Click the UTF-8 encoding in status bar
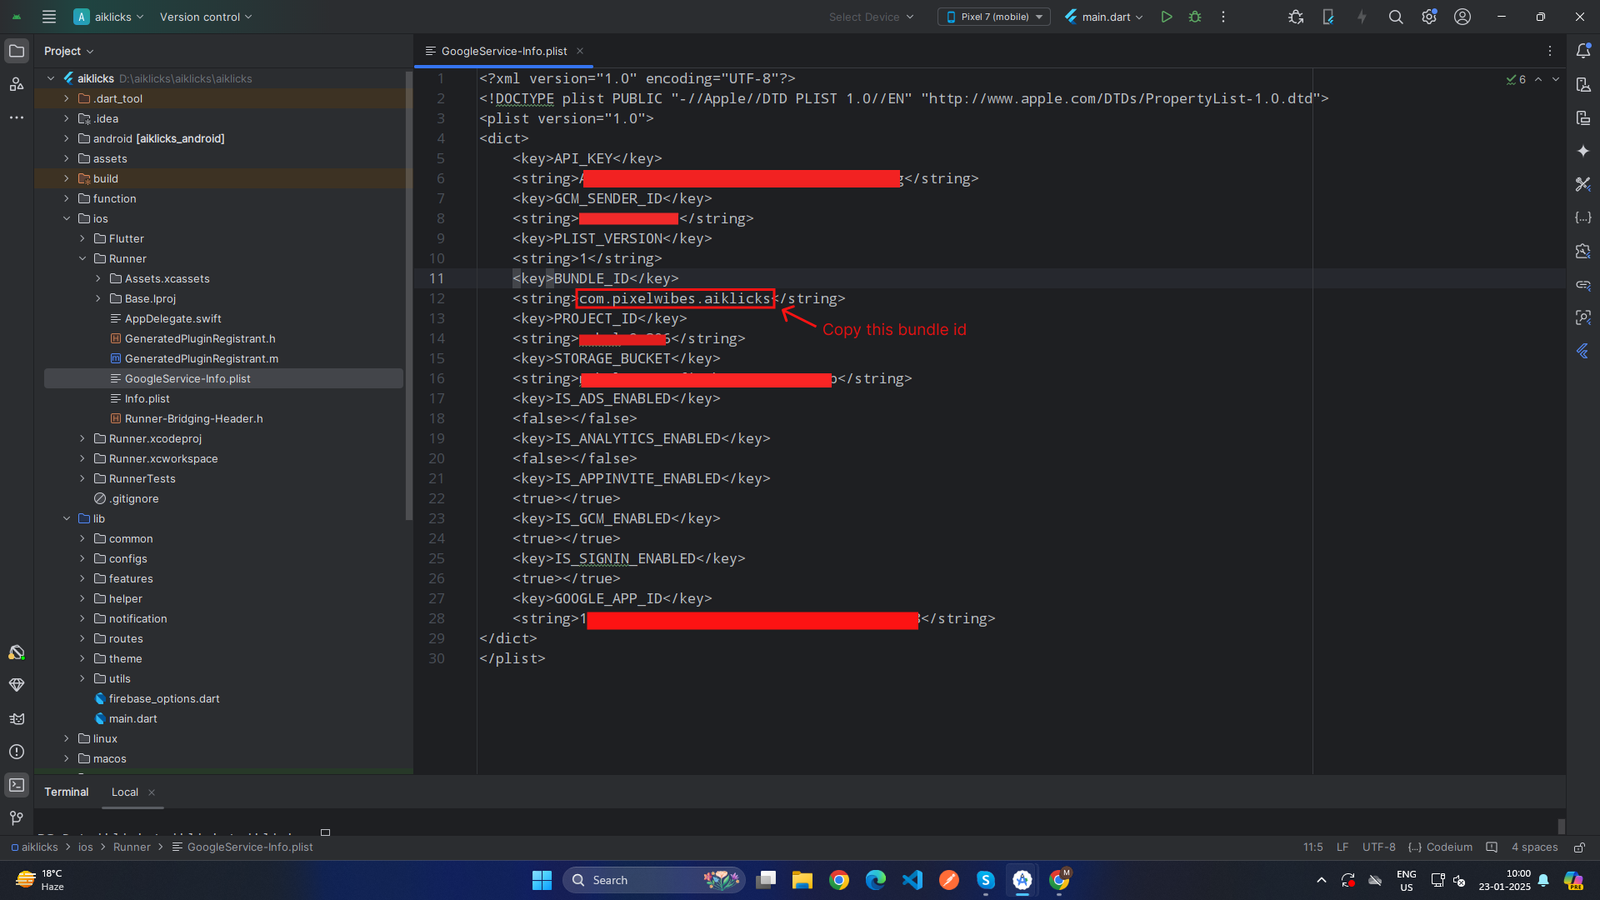This screenshot has height=900, width=1600. pyautogui.click(x=1378, y=847)
